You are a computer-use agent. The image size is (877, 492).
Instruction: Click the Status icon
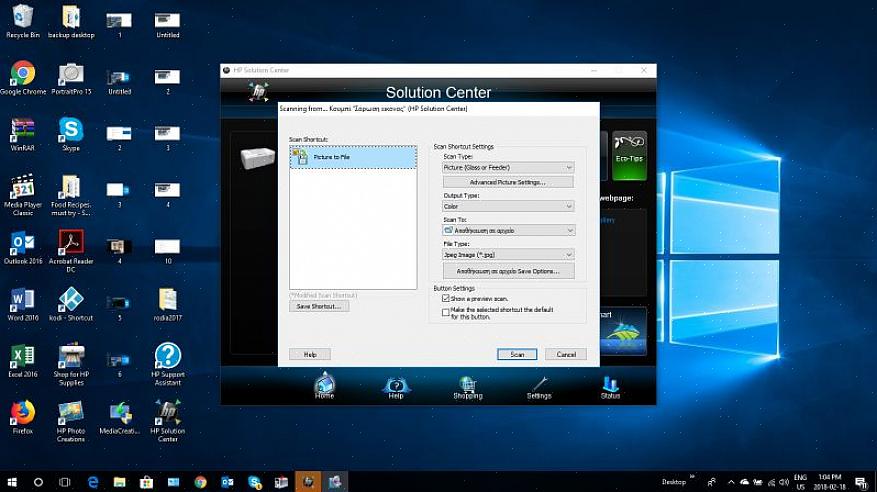610,384
